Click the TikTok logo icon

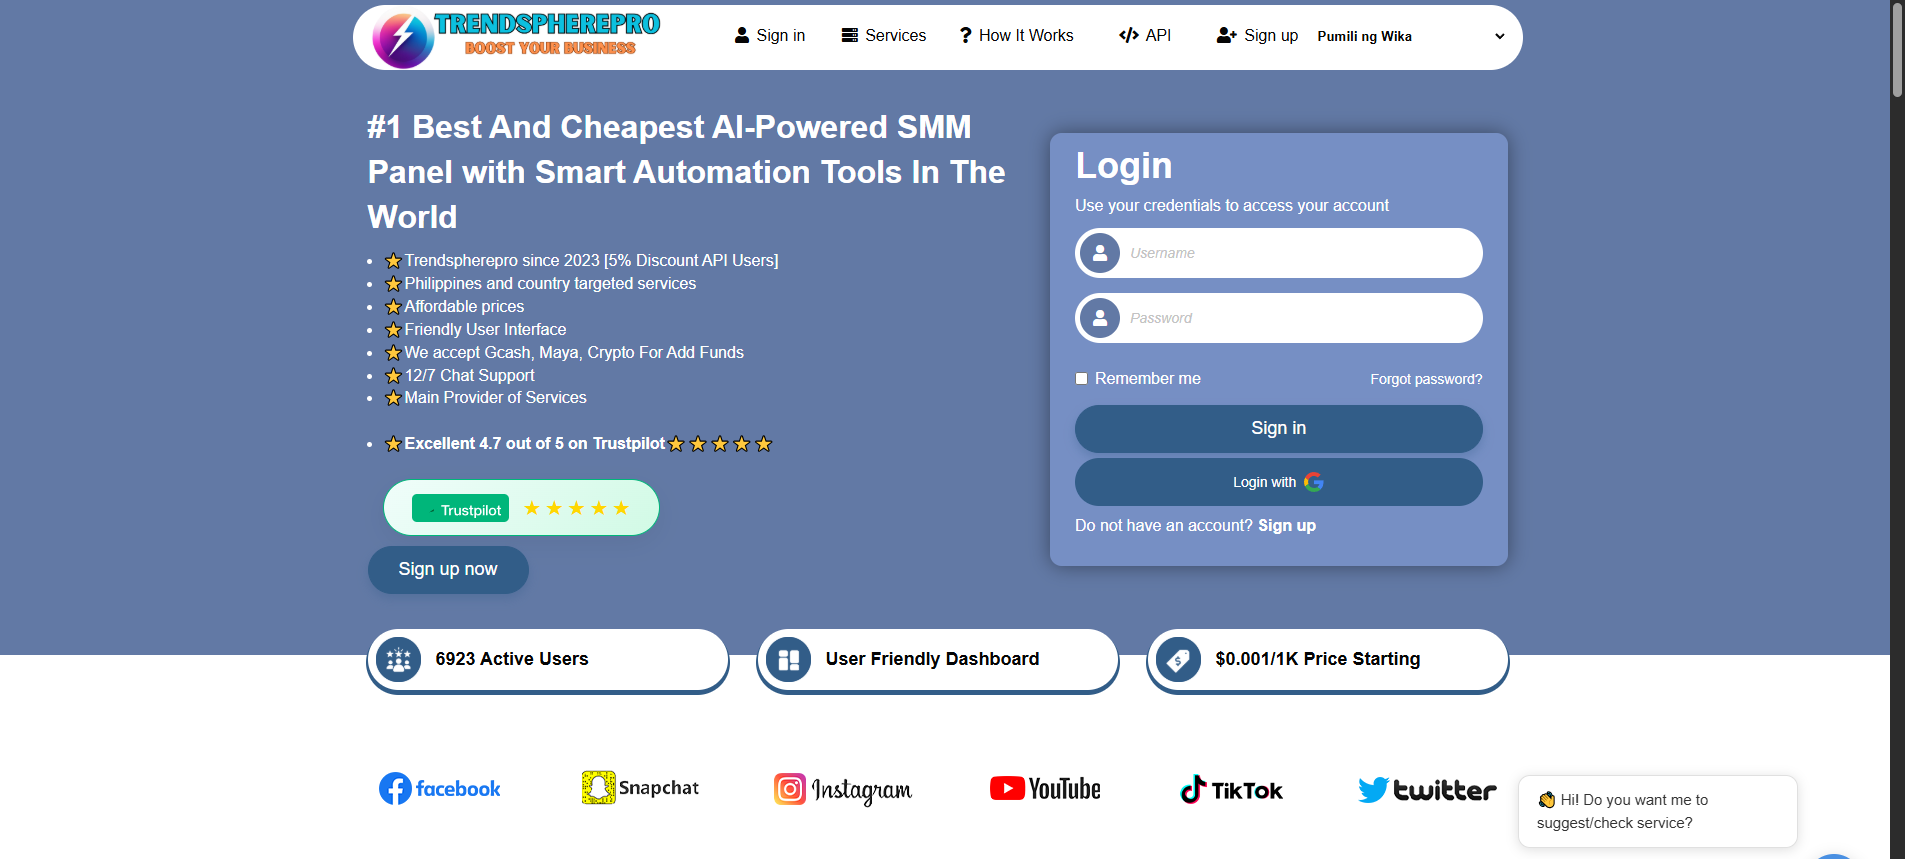coord(1193,790)
